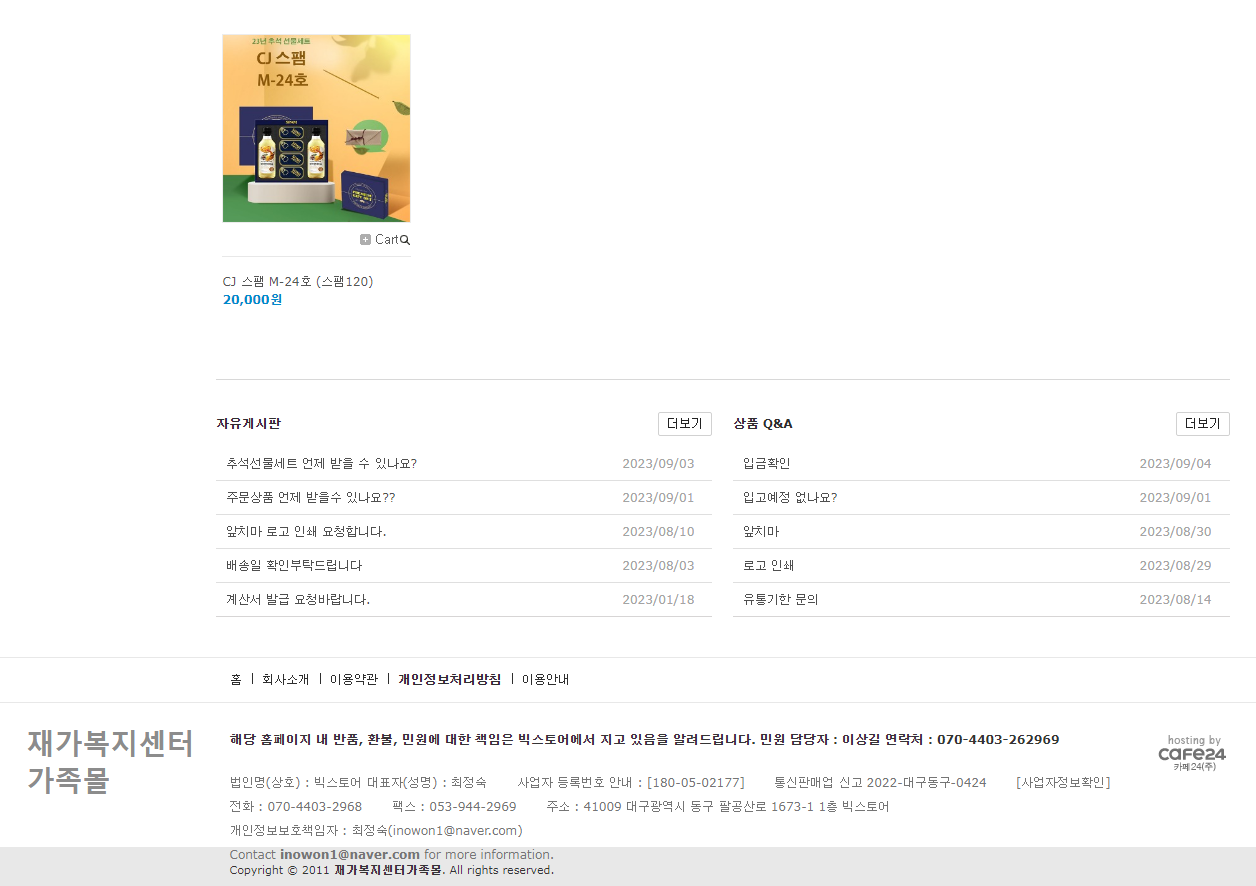Open the CJ 스팸 M-24호 product image
Screen dimensions: 1256x886
pos(316,128)
